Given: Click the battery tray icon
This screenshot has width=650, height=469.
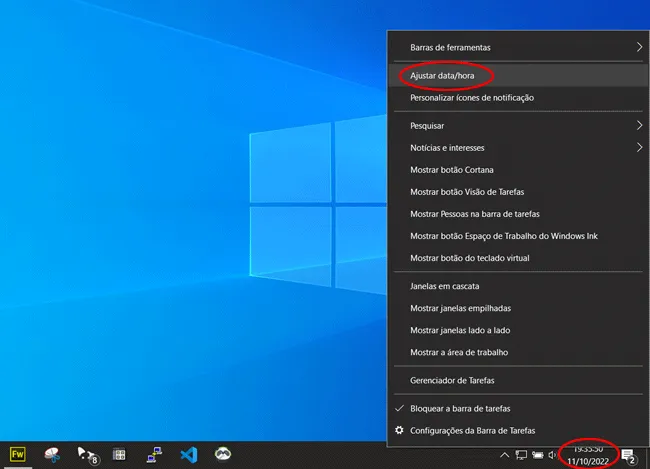Looking at the screenshot, I should click(x=538, y=455).
